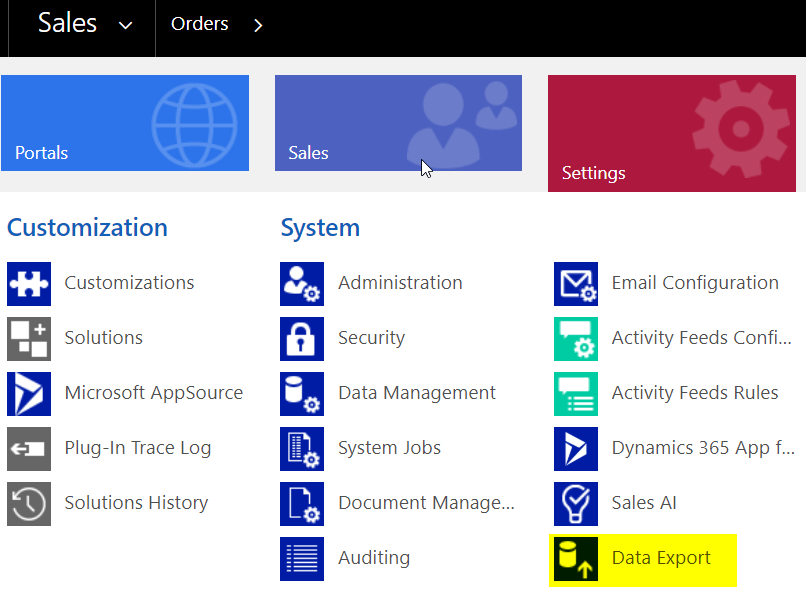Screen dimensions: 806x589
Task: Go to Microsoft AppSource
Action: pyautogui.click(x=154, y=393)
